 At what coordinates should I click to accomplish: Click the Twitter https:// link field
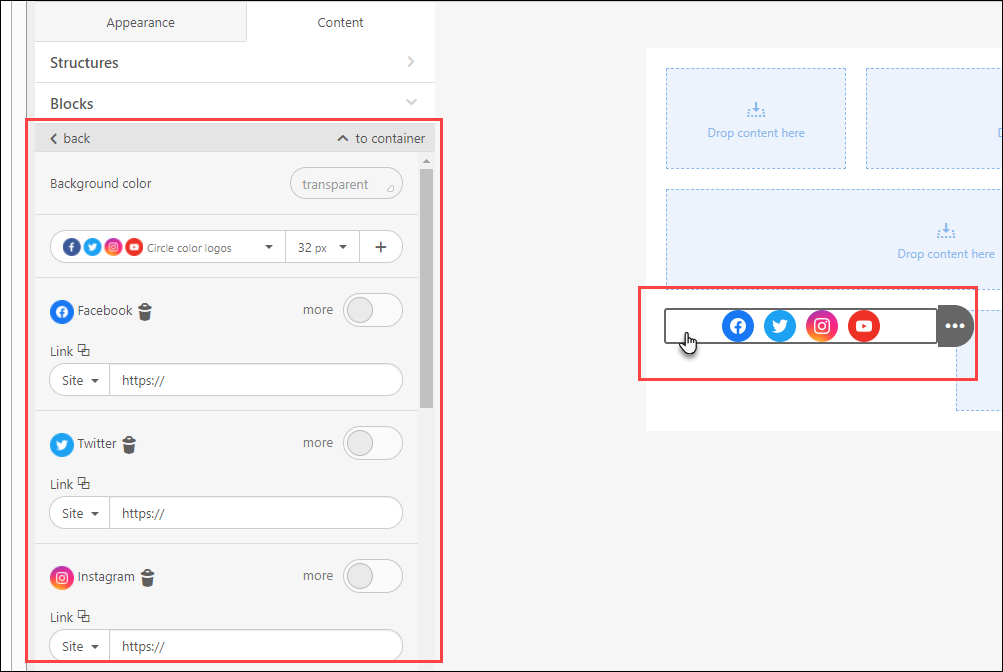point(256,513)
